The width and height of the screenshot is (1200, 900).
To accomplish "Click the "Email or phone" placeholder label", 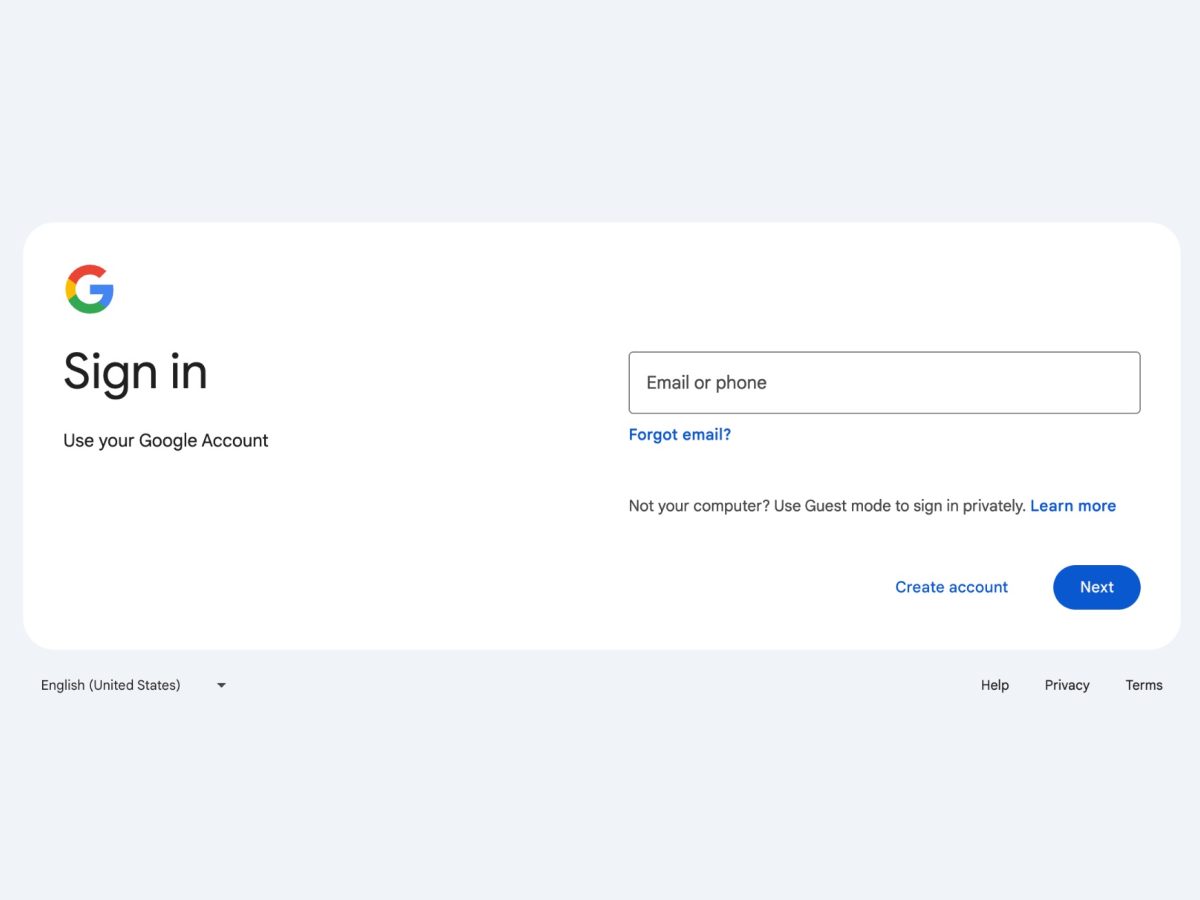I will (707, 382).
